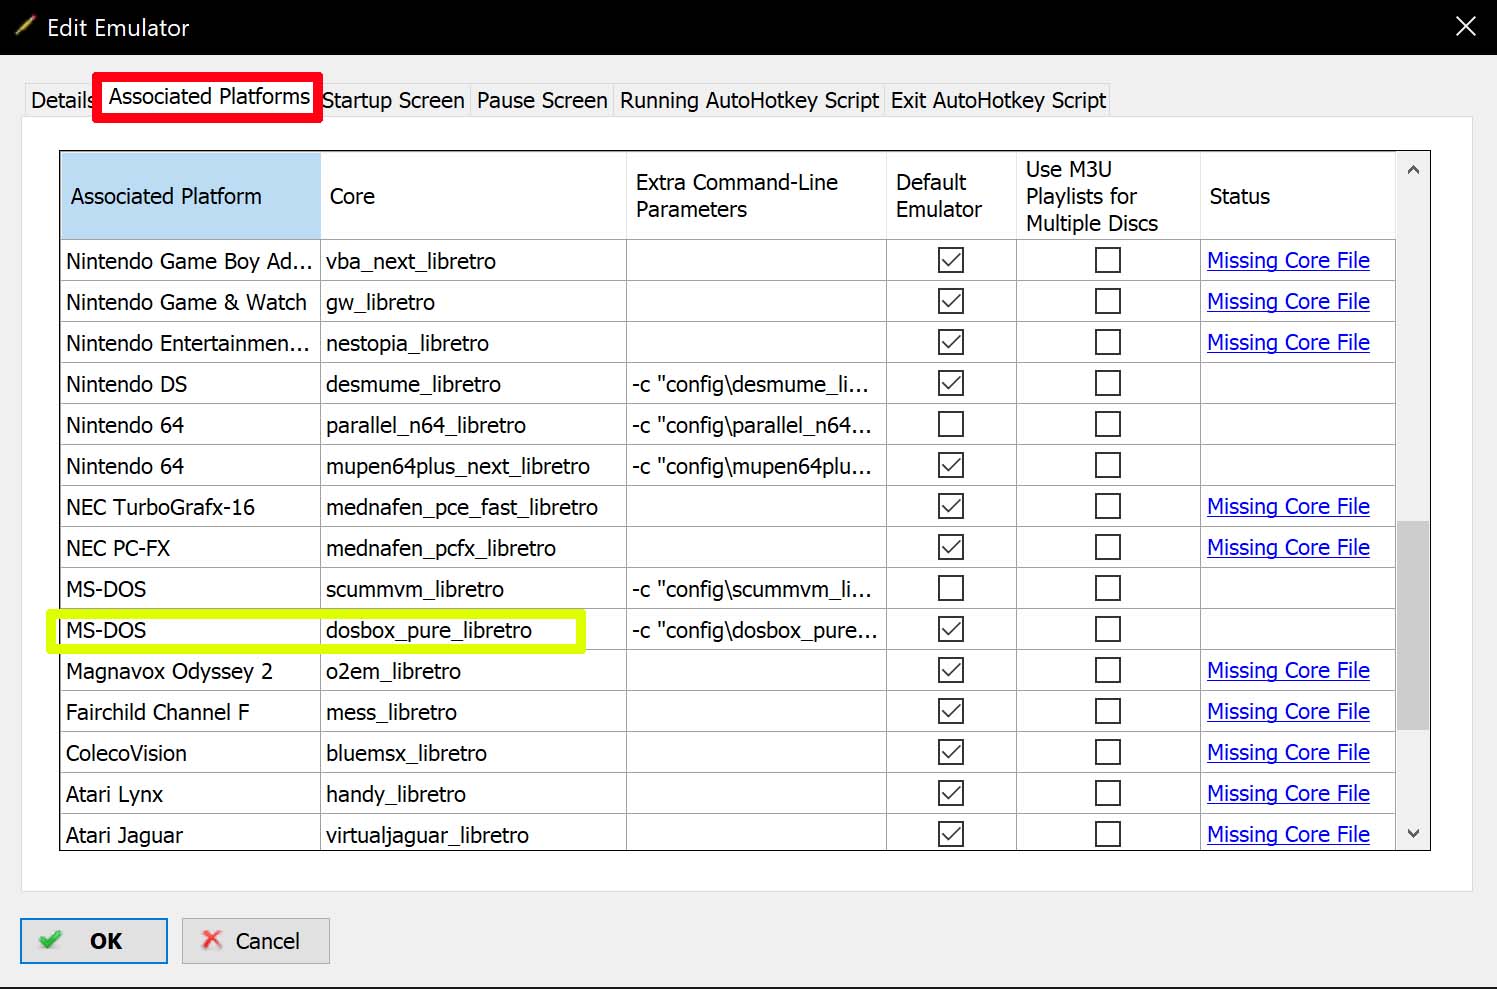The image size is (1497, 989).
Task: Uncheck Default Emulator for vba_next_libretro row
Action: [951, 260]
